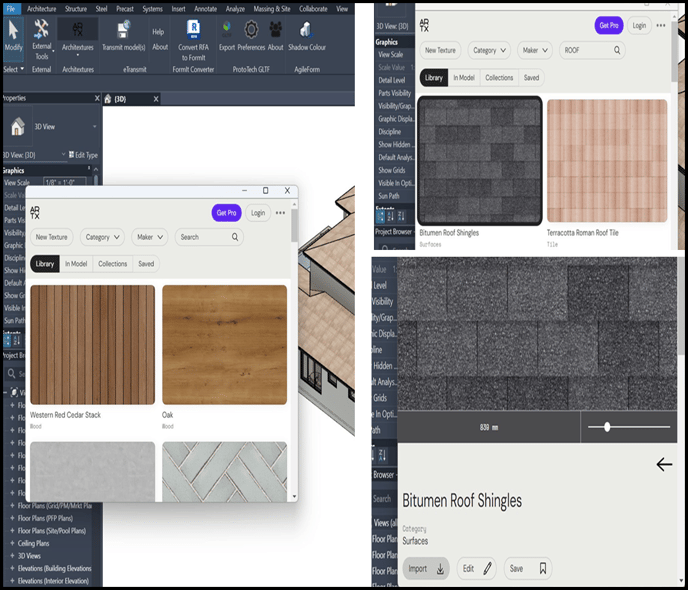
Task: Open Maker dropdown in top-right Architextures panel
Action: [535, 50]
